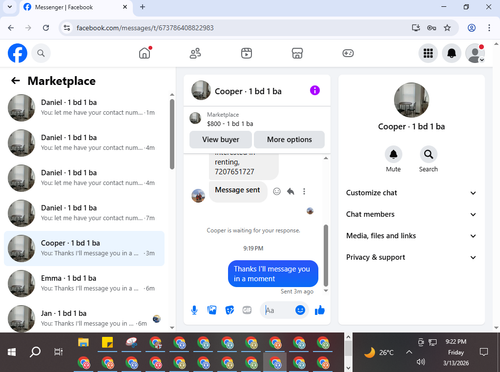This screenshot has width=500, height=372.
Task: Open the Facebook logo home link
Action: [17, 53]
